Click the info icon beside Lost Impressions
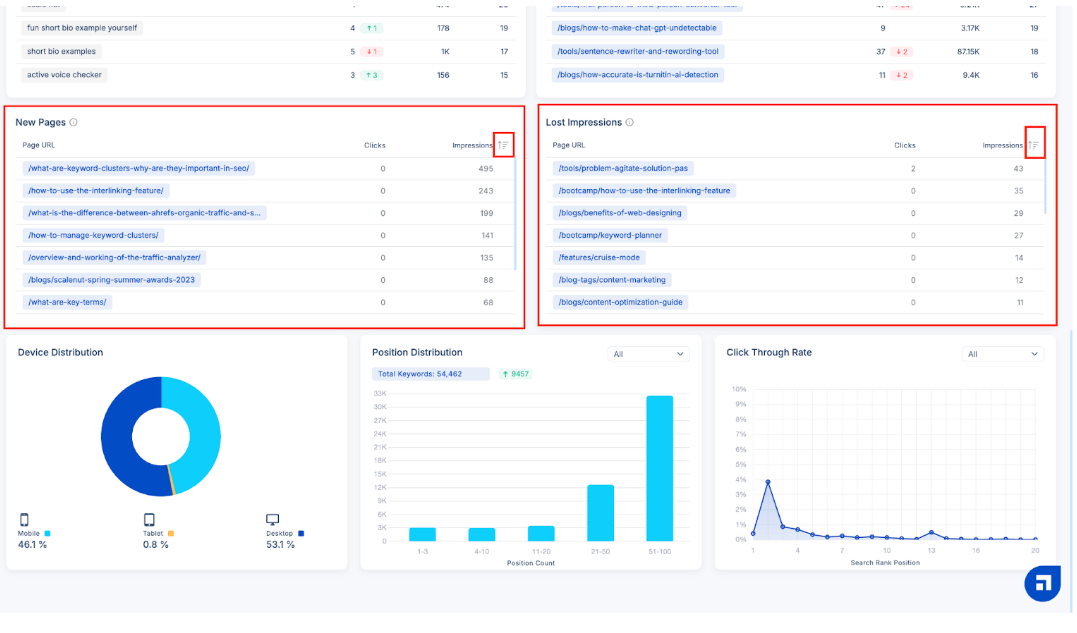 click(x=629, y=123)
